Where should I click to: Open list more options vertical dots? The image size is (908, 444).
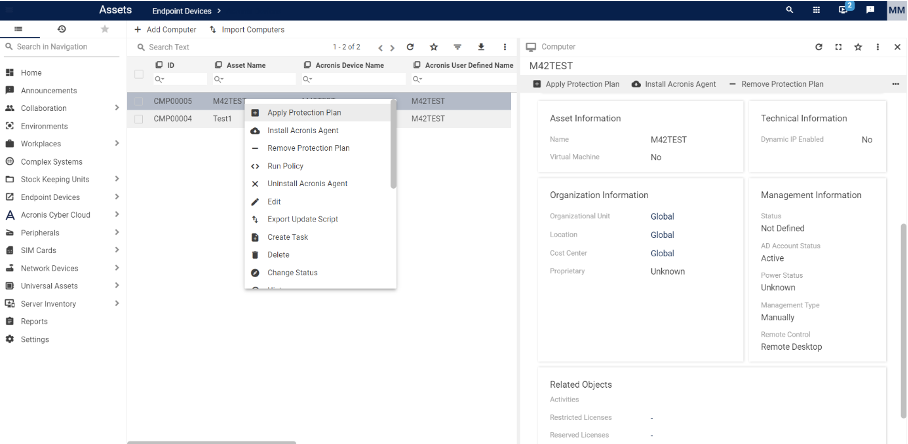(x=505, y=47)
